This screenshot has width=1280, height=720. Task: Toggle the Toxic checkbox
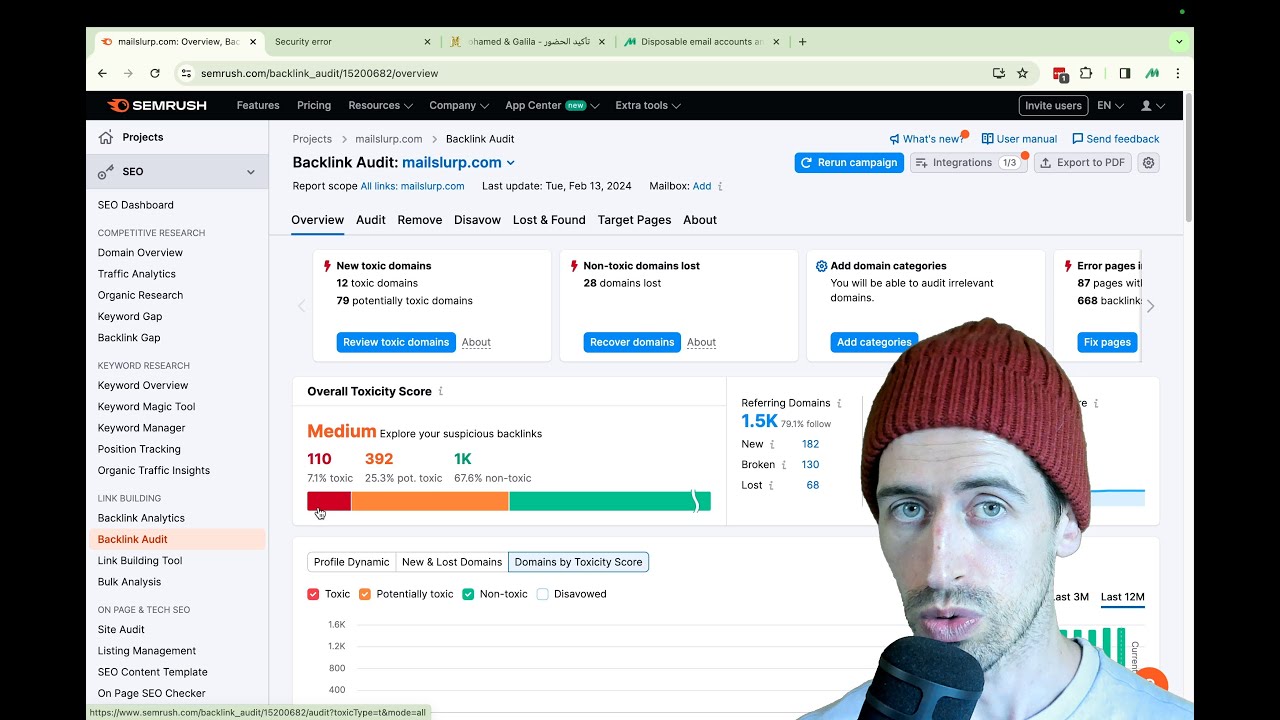point(313,594)
